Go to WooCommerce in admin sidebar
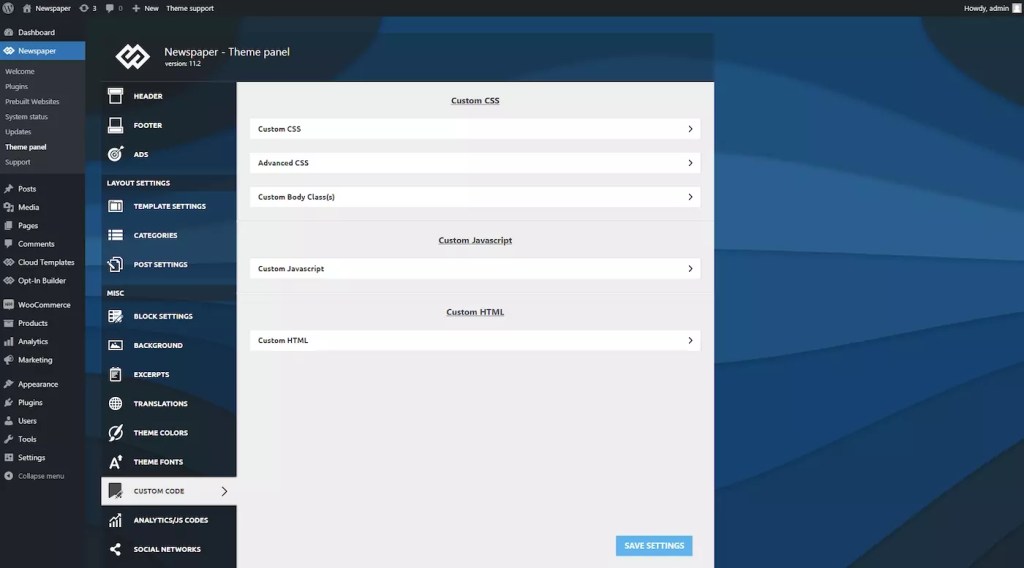The image size is (1024, 568). tap(42, 305)
